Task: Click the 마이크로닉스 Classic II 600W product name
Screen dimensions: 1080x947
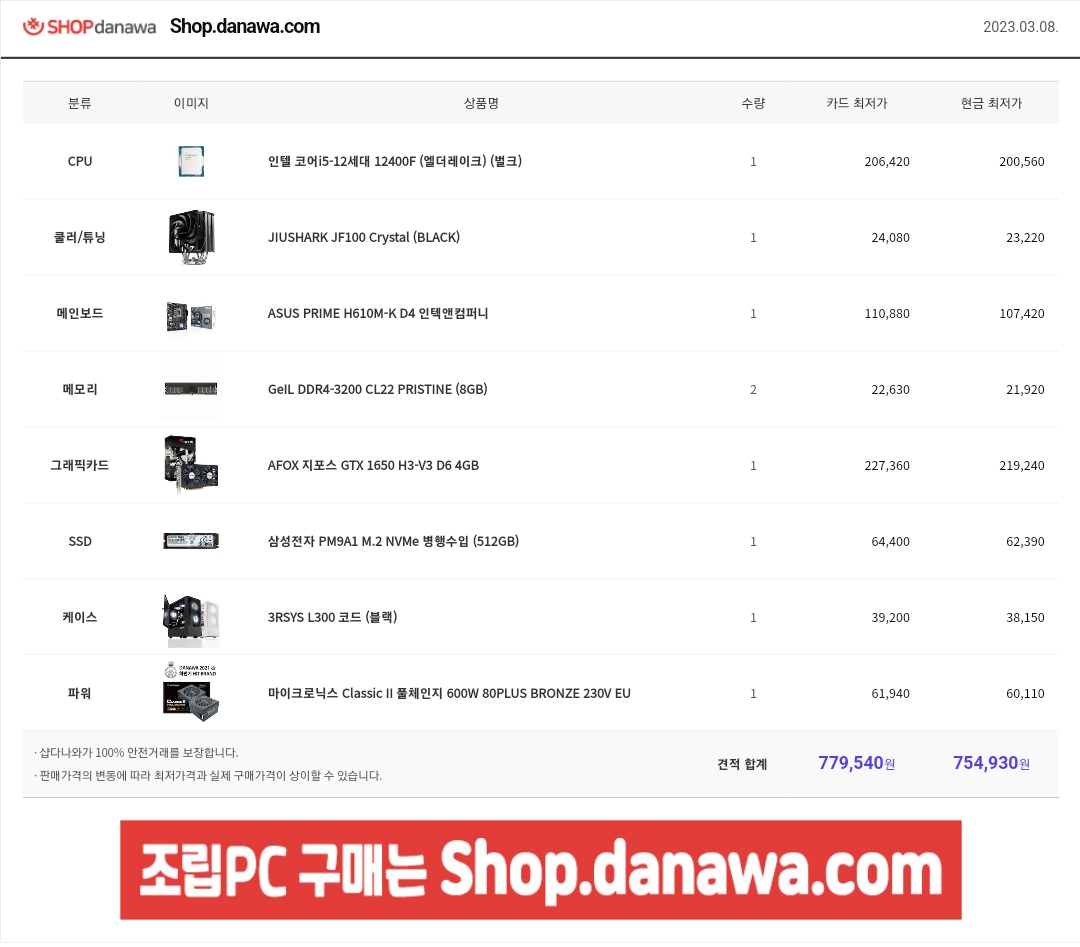Action: (x=449, y=693)
